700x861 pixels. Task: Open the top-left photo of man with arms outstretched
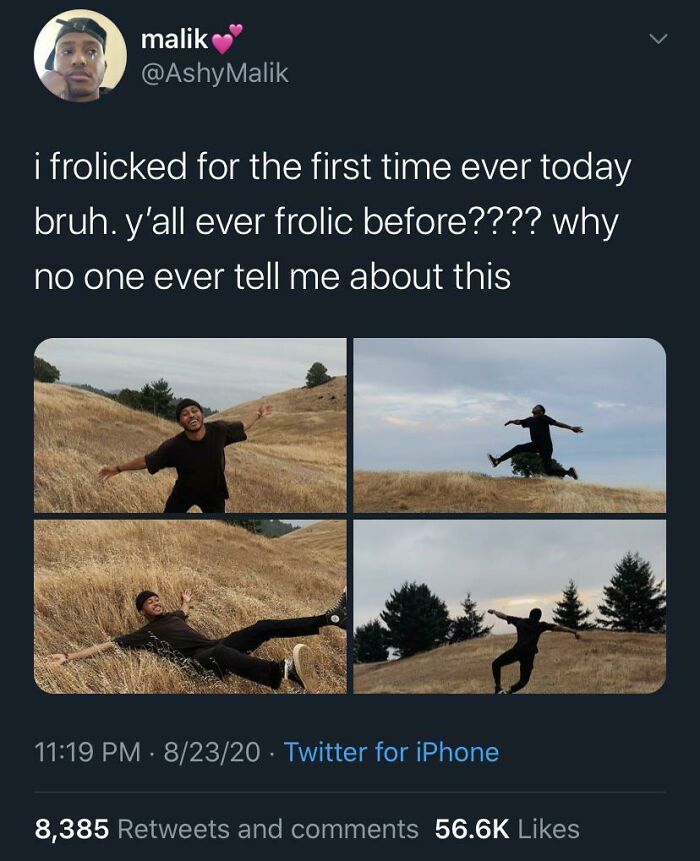[190, 425]
